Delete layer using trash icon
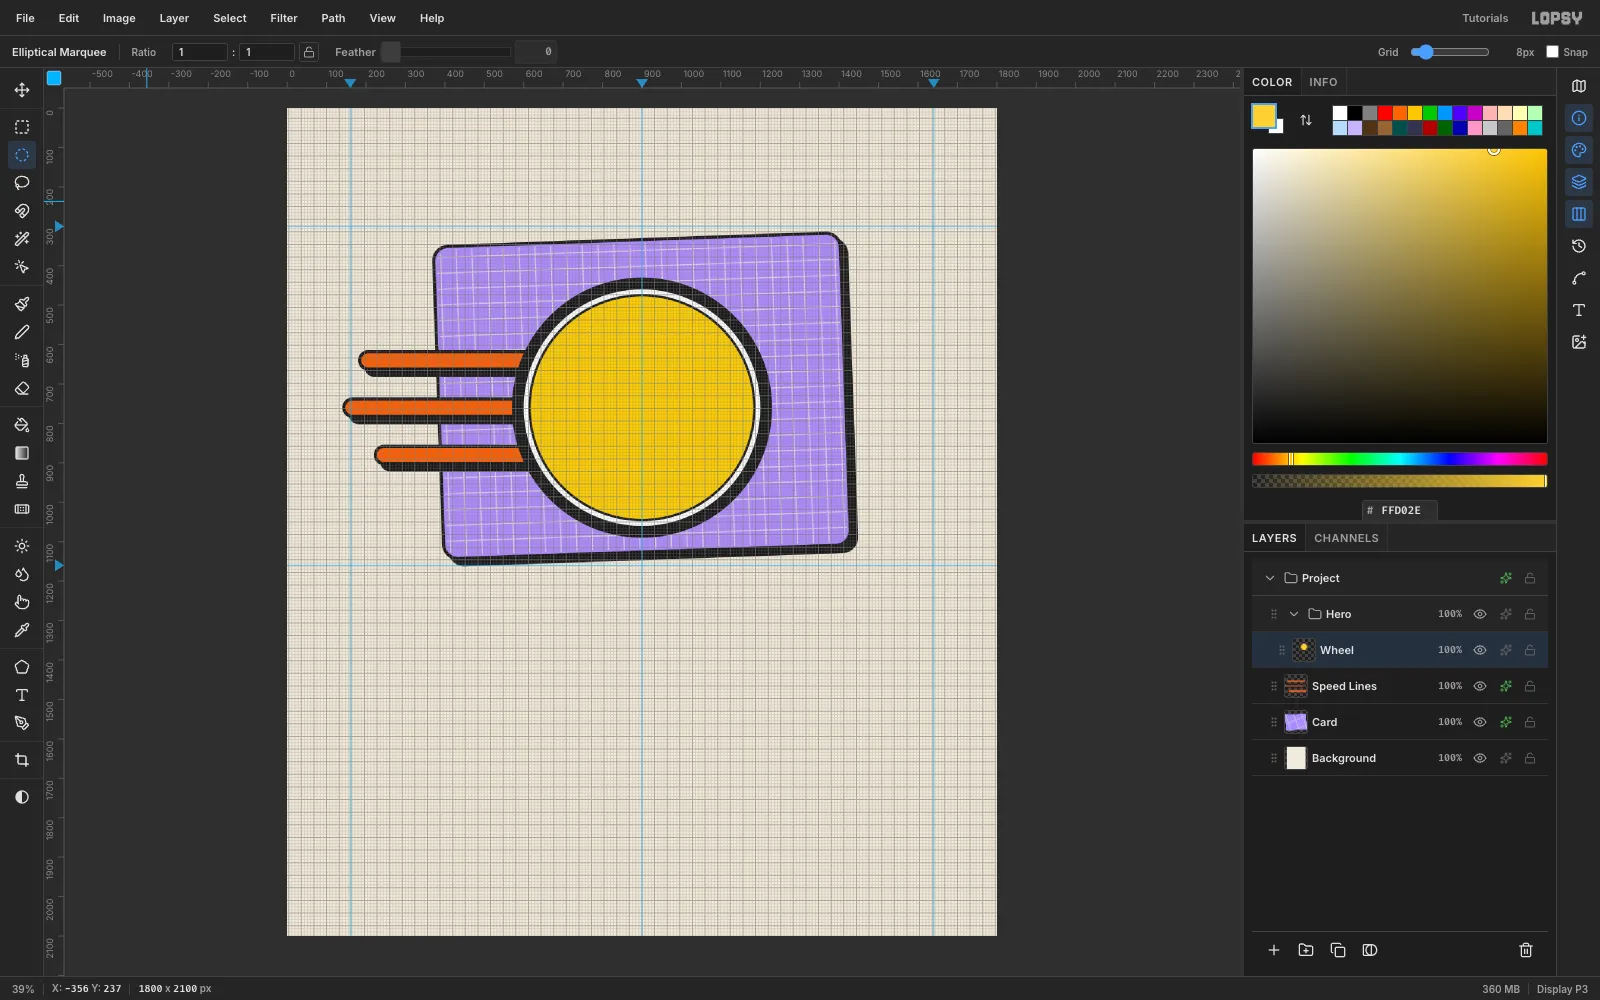 (x=1526, y=950)
